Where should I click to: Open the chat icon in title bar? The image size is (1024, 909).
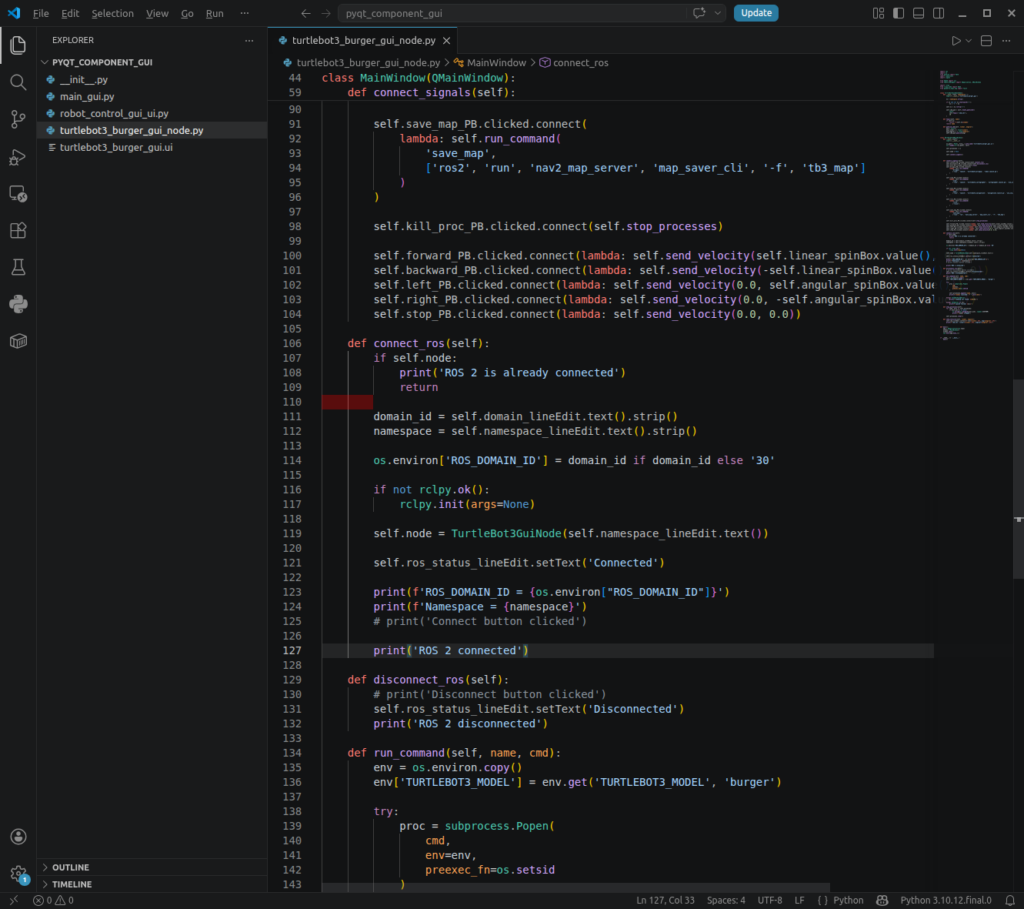click(x=699, y=13)
